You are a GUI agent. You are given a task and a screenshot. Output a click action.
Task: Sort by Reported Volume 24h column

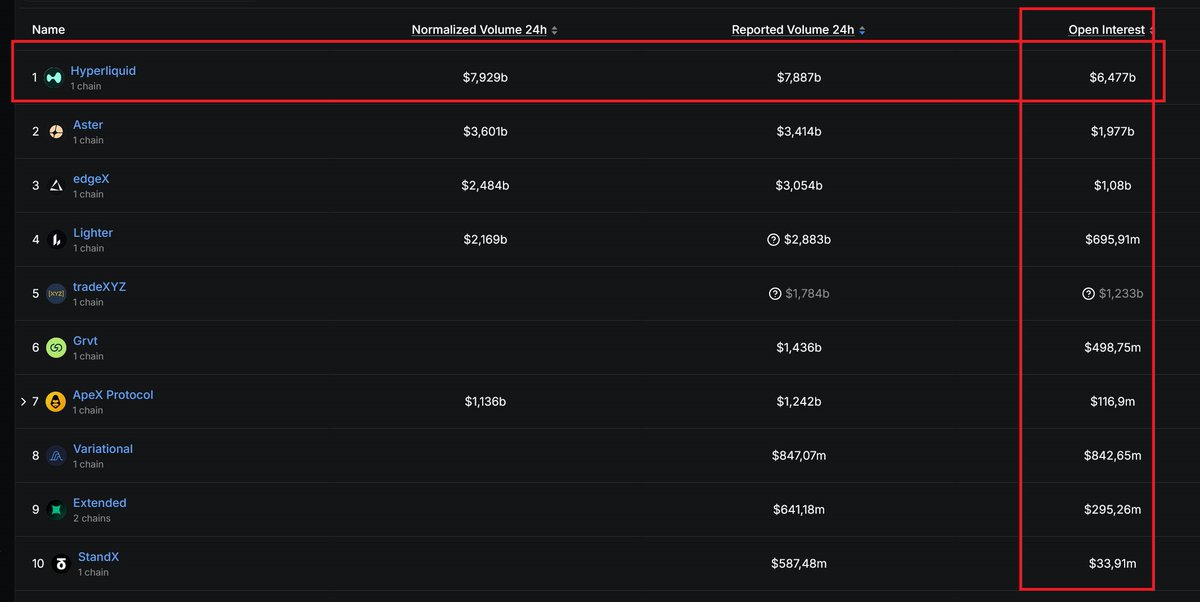click(798, 30)
